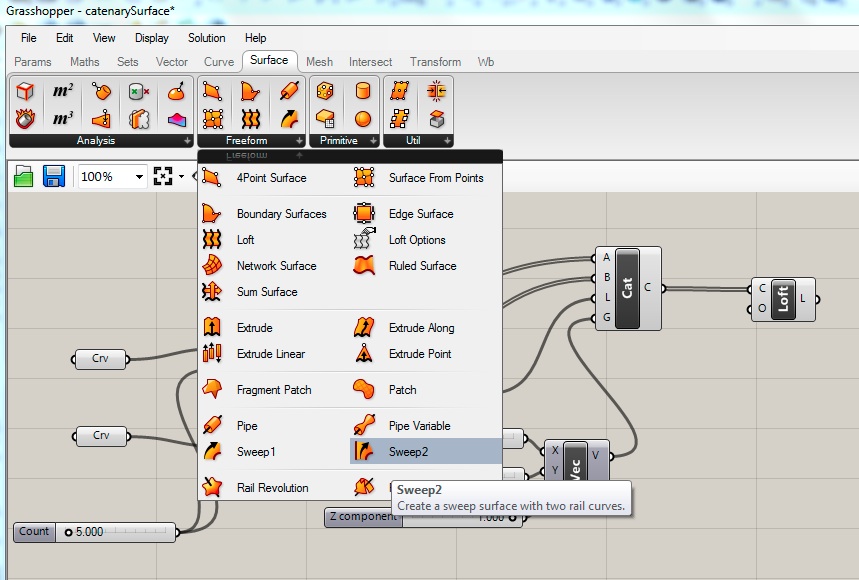
Task: Choose Fragment Patch from the dropdown list
Action: pyautogui.click(x=274, y=389)
